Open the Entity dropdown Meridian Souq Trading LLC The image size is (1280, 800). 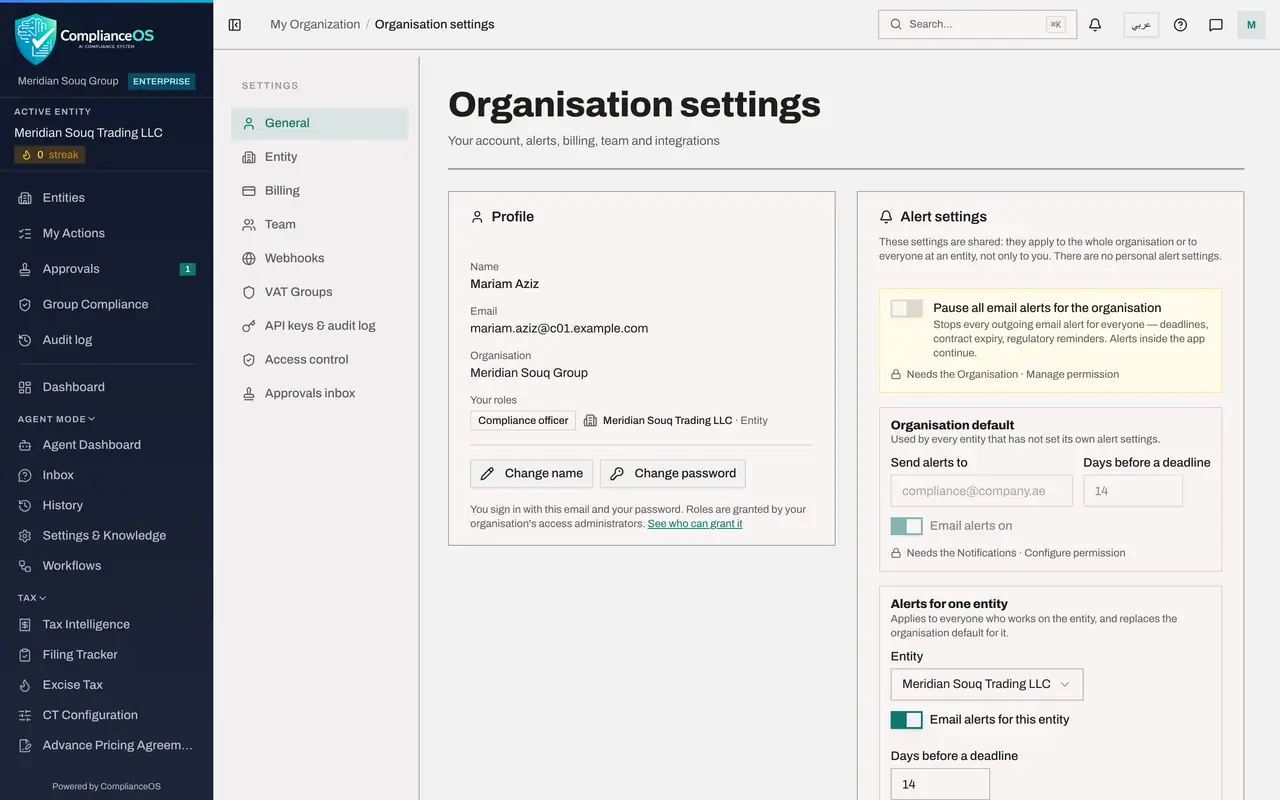pos(987,684)
